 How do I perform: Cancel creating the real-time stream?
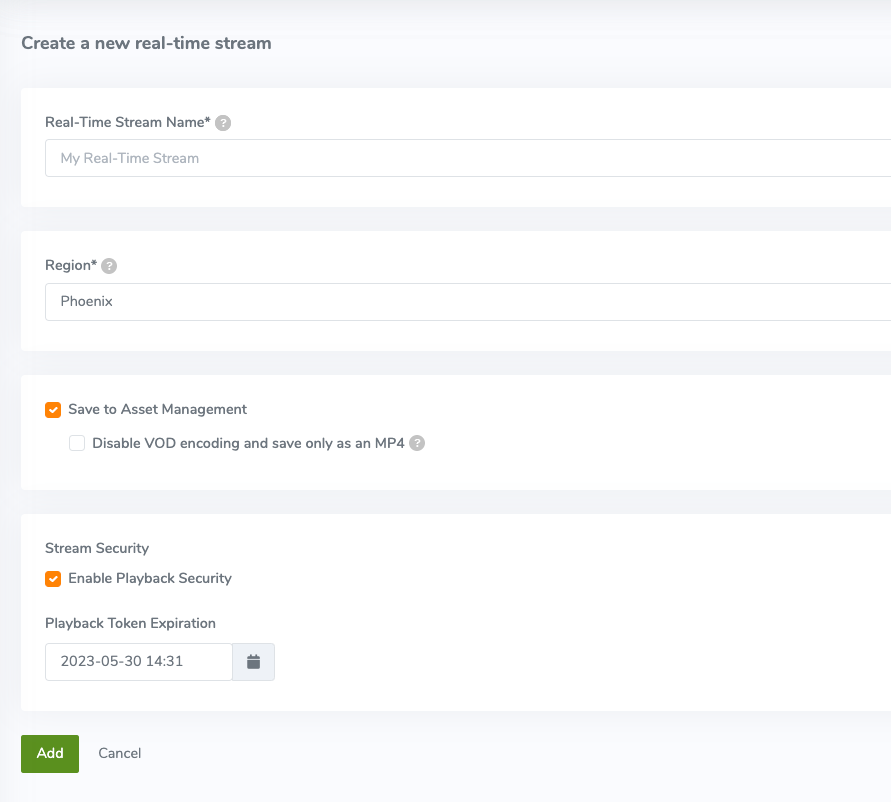119,753
